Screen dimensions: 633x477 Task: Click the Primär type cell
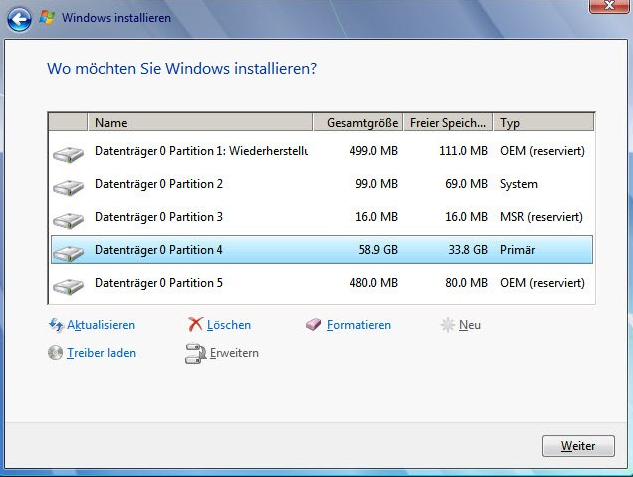(518, 250)
